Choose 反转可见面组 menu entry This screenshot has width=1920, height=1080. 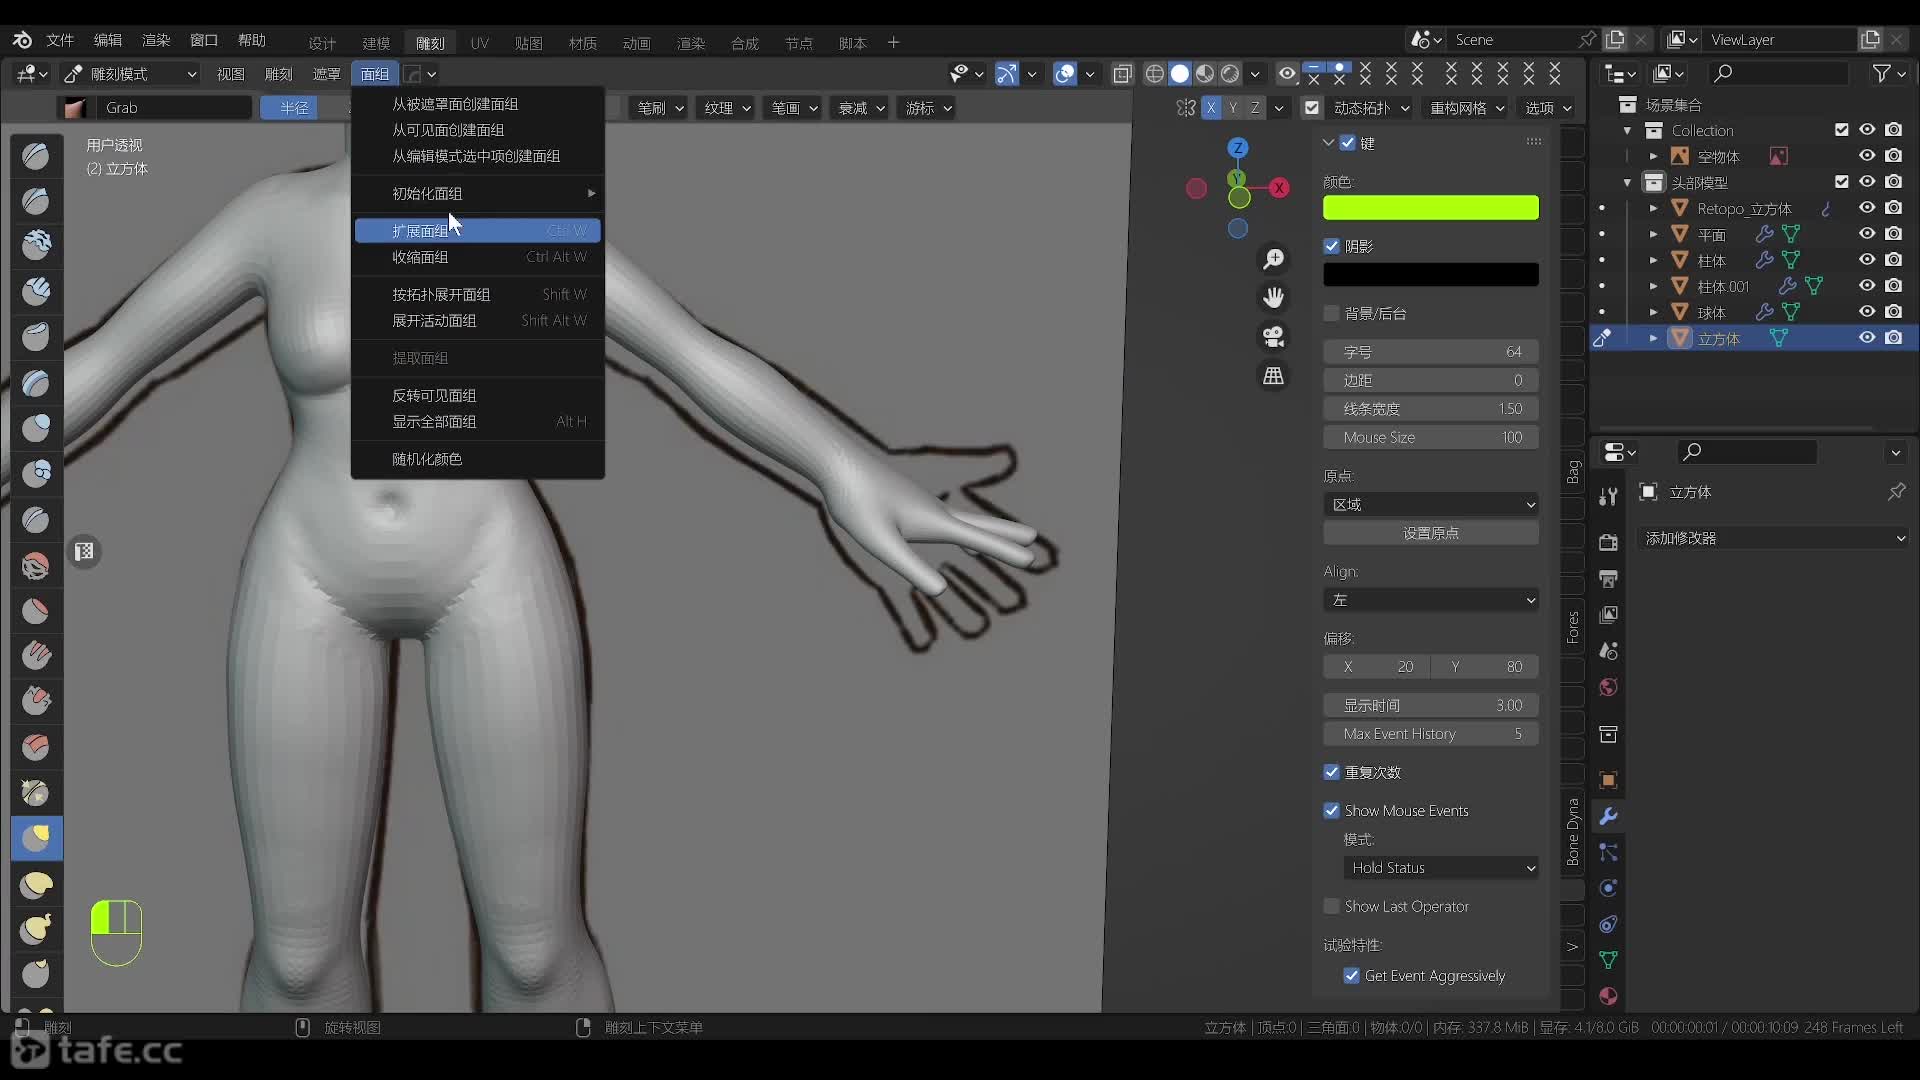click(478, 395)
